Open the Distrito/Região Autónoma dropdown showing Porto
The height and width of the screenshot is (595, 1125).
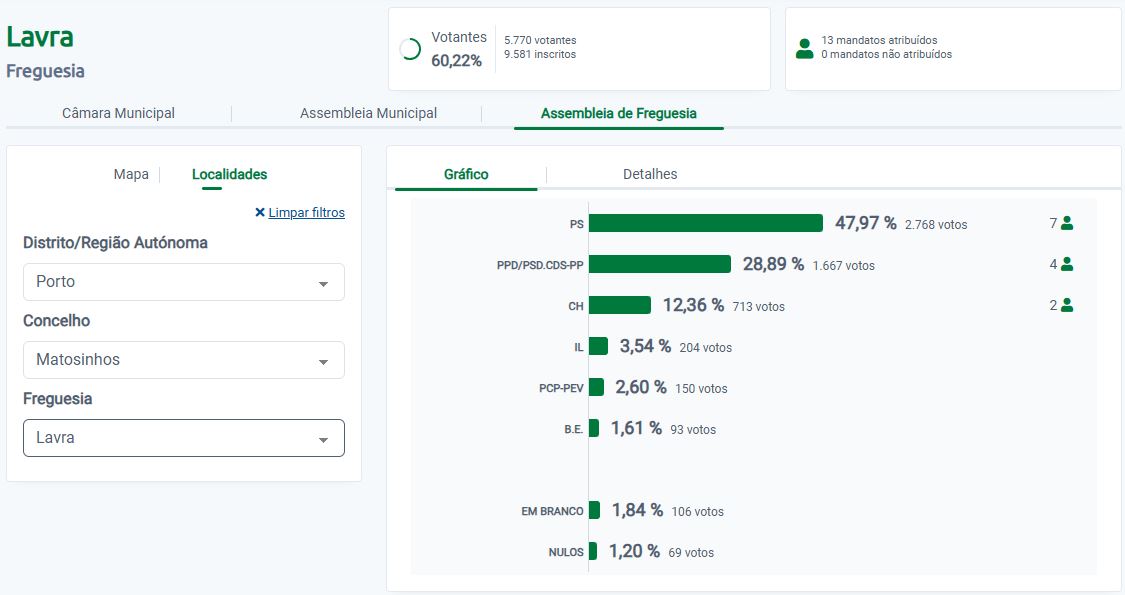(184, 282)
